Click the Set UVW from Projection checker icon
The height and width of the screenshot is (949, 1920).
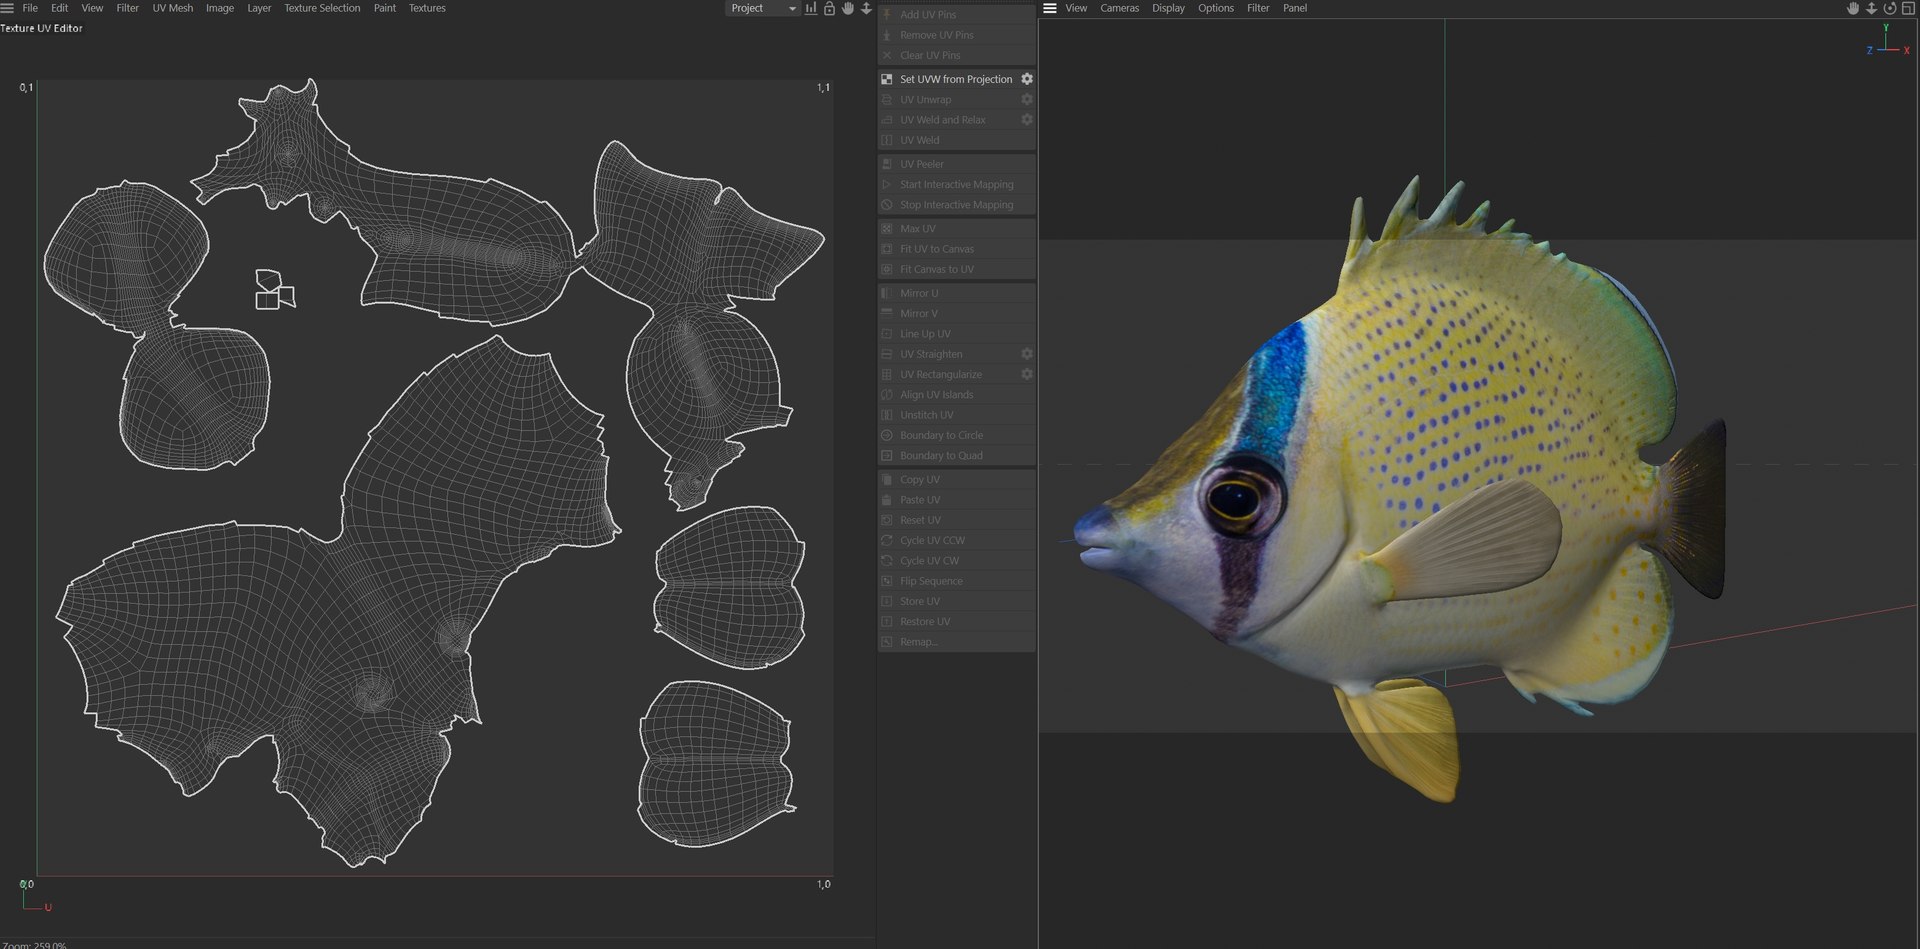coord(887,79)
